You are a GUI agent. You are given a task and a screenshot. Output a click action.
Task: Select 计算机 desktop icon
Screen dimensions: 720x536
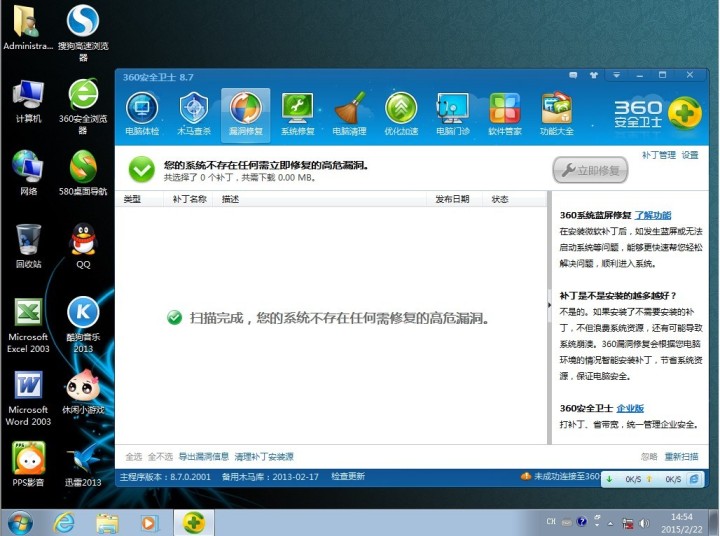pyautogui.click(x=28, y=102)
